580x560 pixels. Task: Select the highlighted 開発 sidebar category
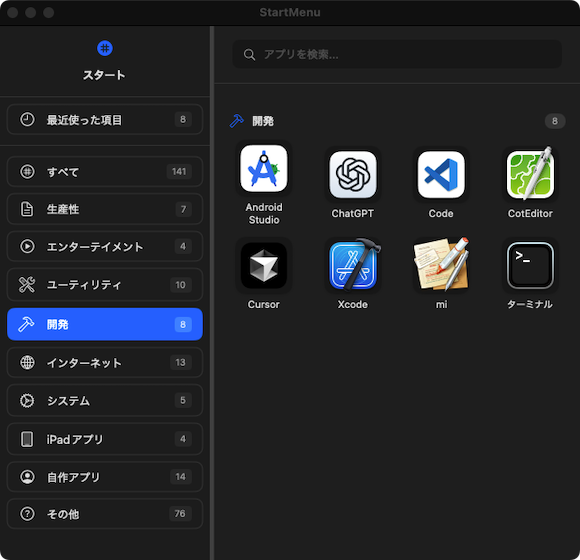pyautogui.click(x=105, y=324)
